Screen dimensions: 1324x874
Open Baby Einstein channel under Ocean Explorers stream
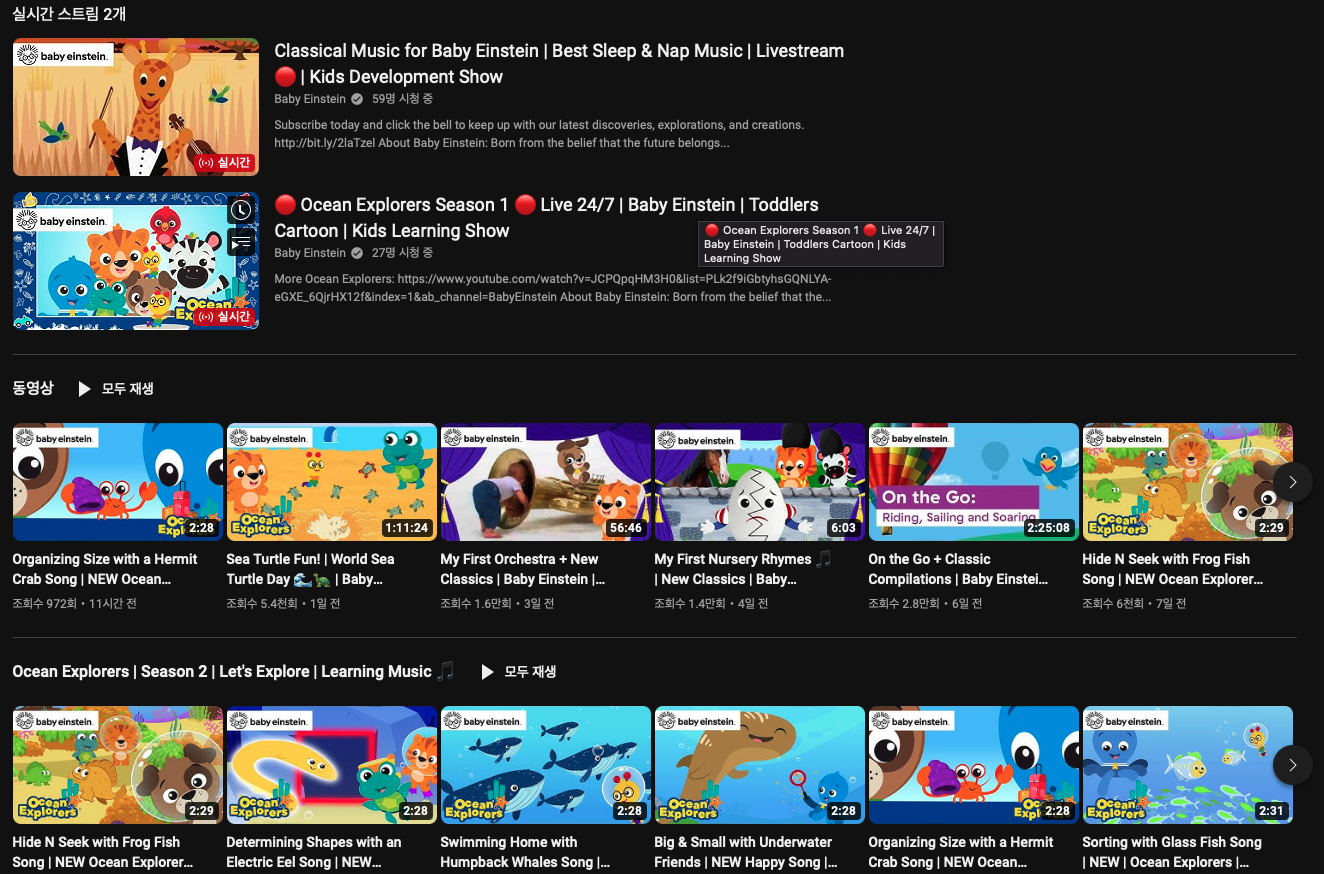coord(310,253)
